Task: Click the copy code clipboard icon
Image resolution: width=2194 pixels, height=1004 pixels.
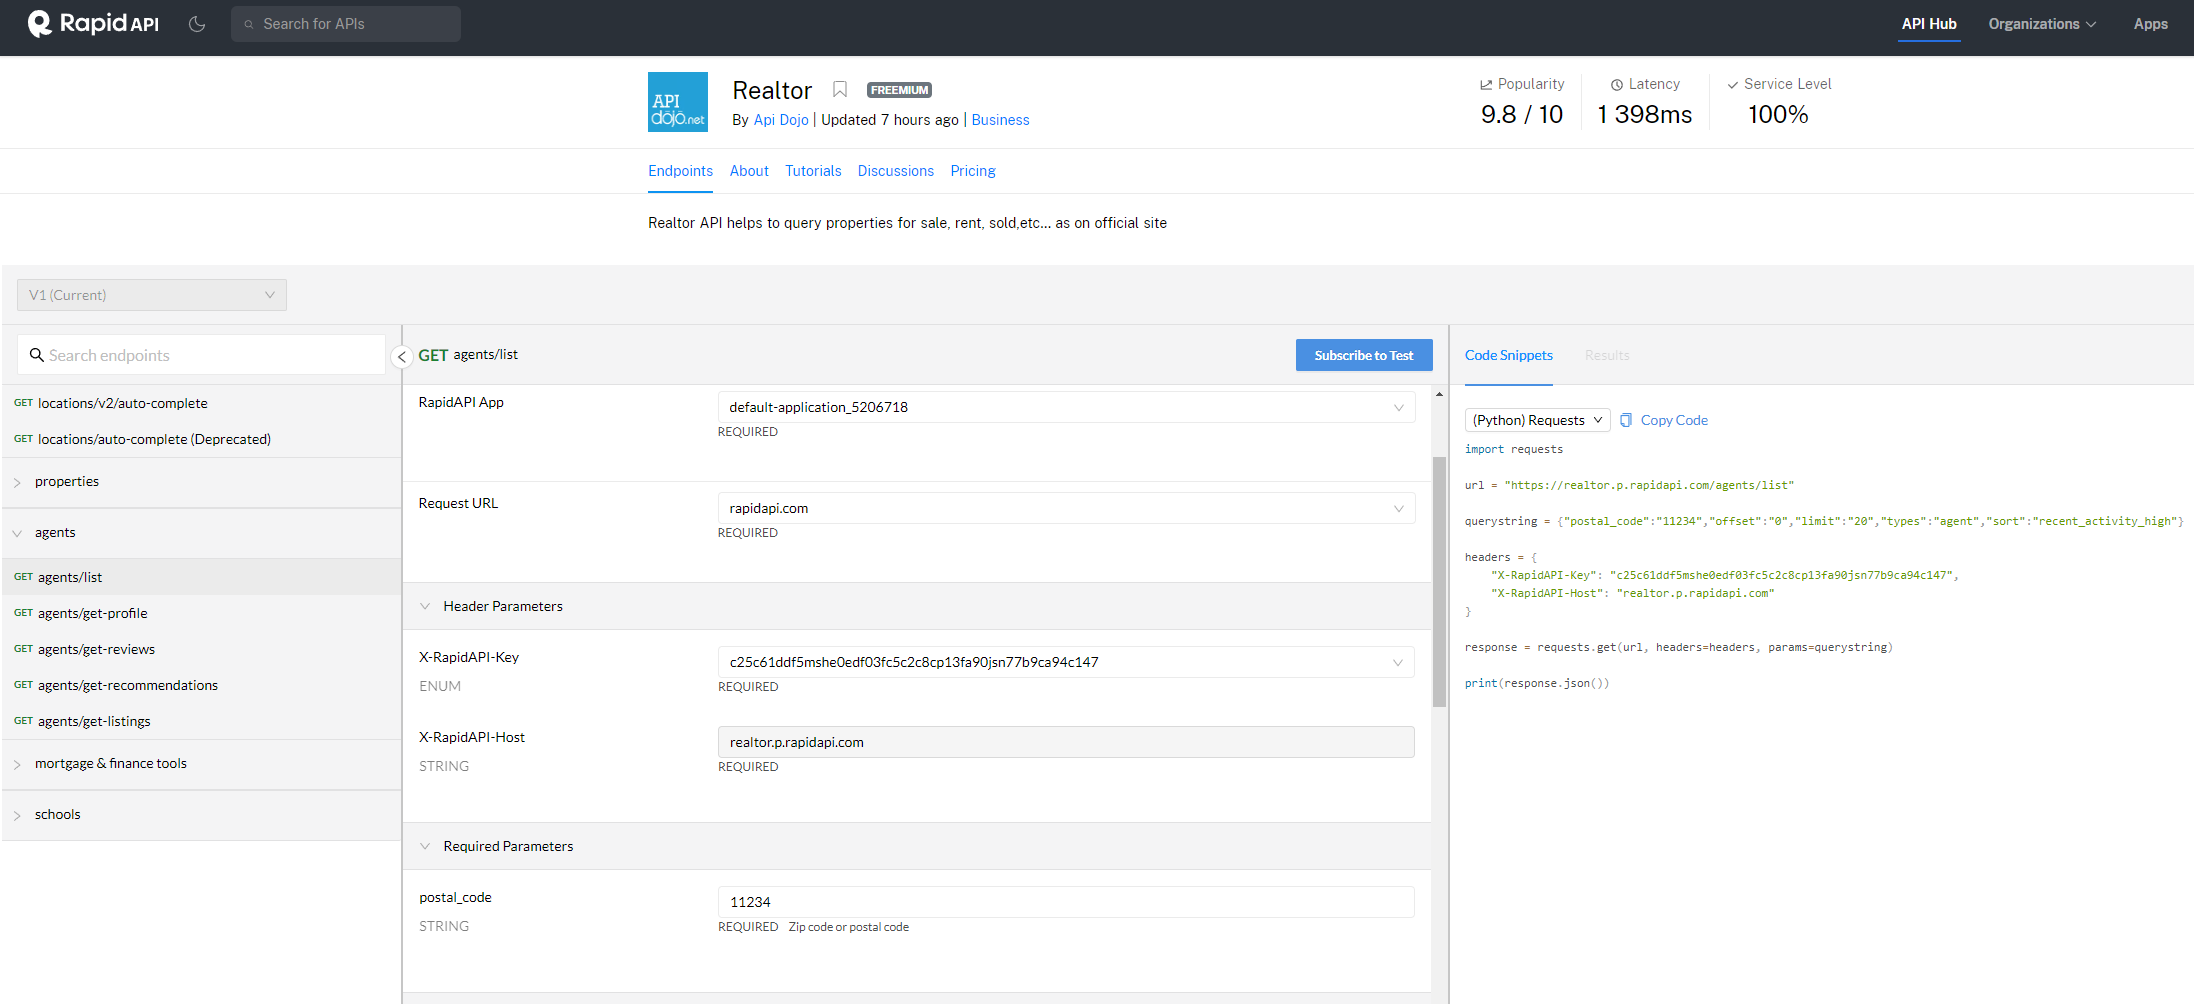Action: tap(1626, 420)
